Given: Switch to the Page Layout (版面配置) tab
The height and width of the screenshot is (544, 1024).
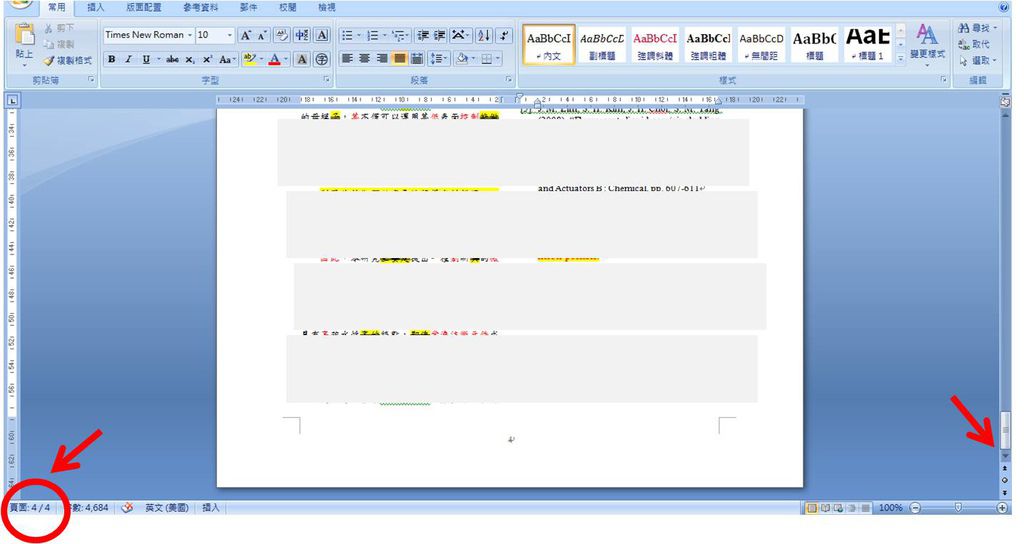Looking at the screenshot, I should (144, 8).
